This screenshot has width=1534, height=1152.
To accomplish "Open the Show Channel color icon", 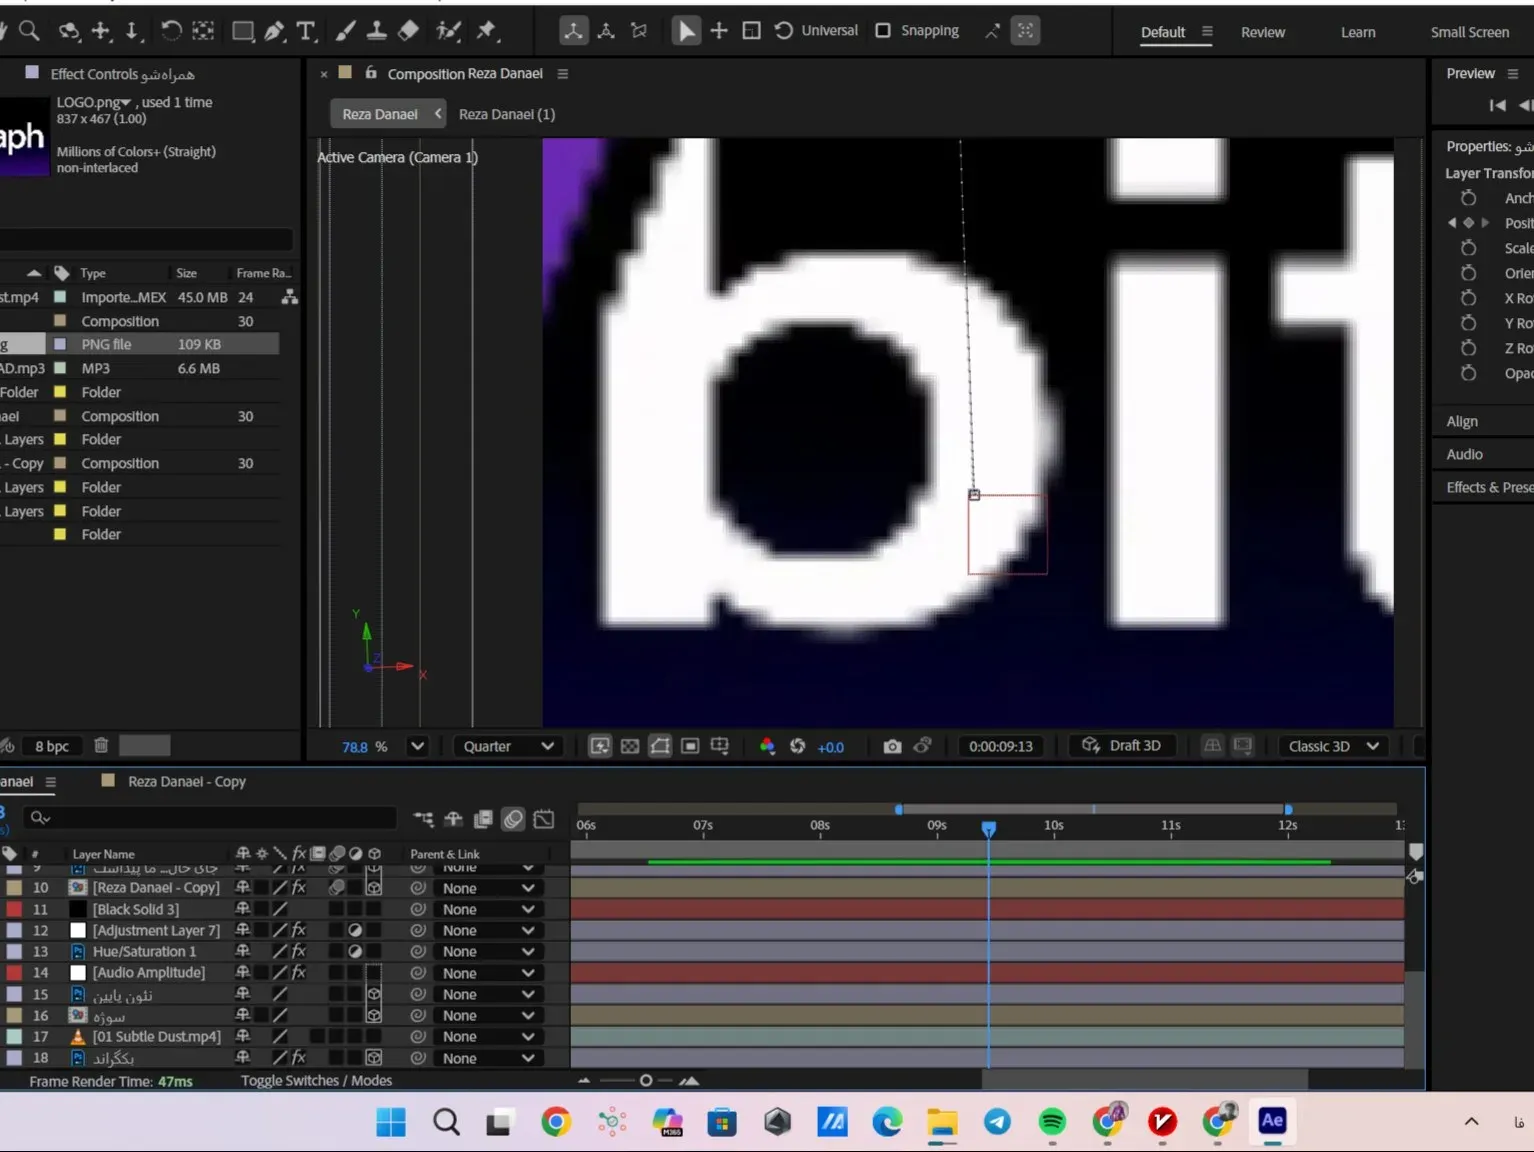I will click(x=767, y=746).
